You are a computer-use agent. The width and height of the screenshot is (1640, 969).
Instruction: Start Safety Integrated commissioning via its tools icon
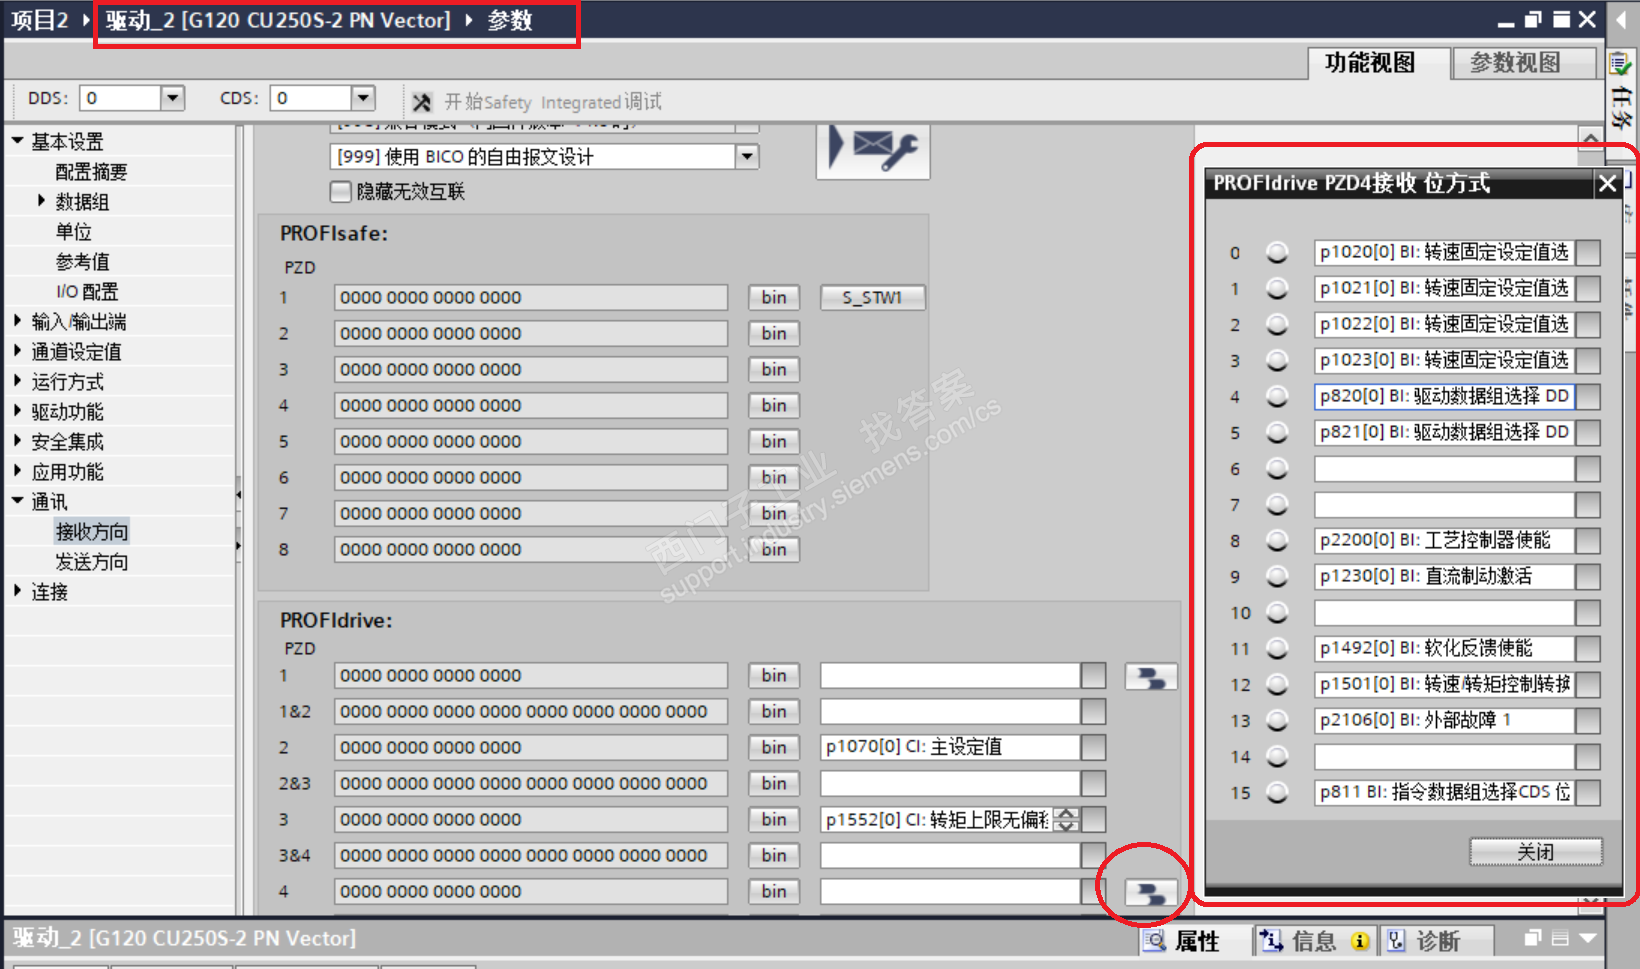[x=422, y=102]
